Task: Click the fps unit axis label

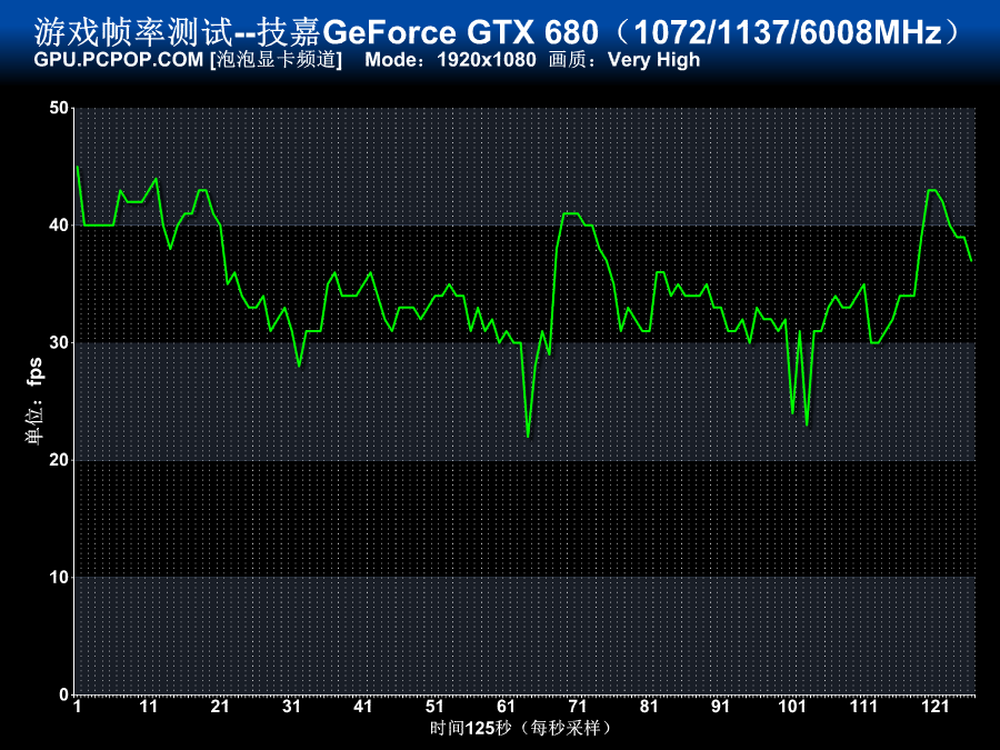Action: [x=34, y=402]
